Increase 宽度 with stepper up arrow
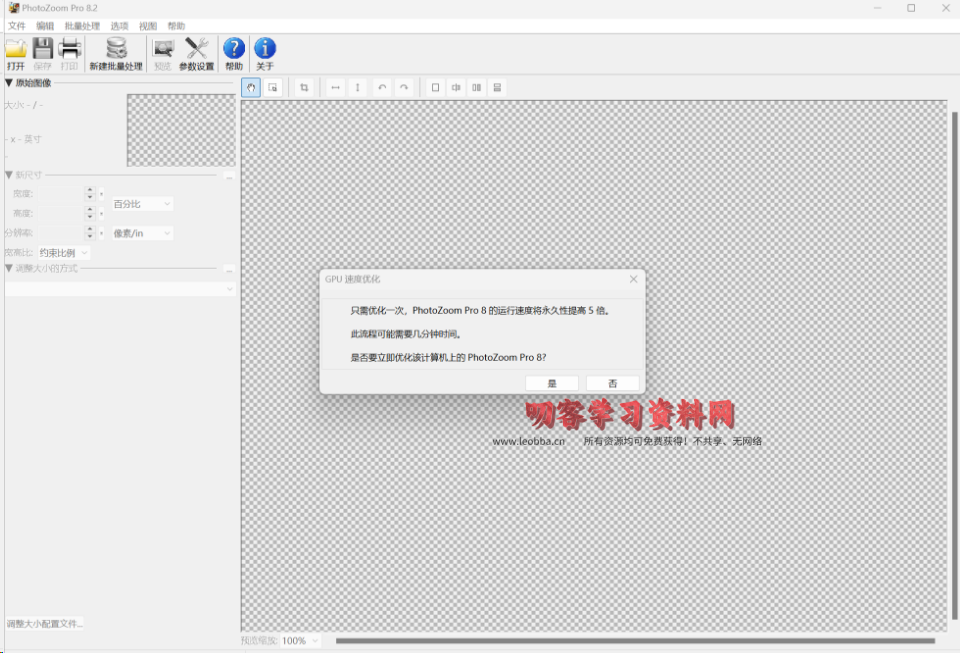Image resolution: width=960 pixels, height=653 pixels. (90, 190)
